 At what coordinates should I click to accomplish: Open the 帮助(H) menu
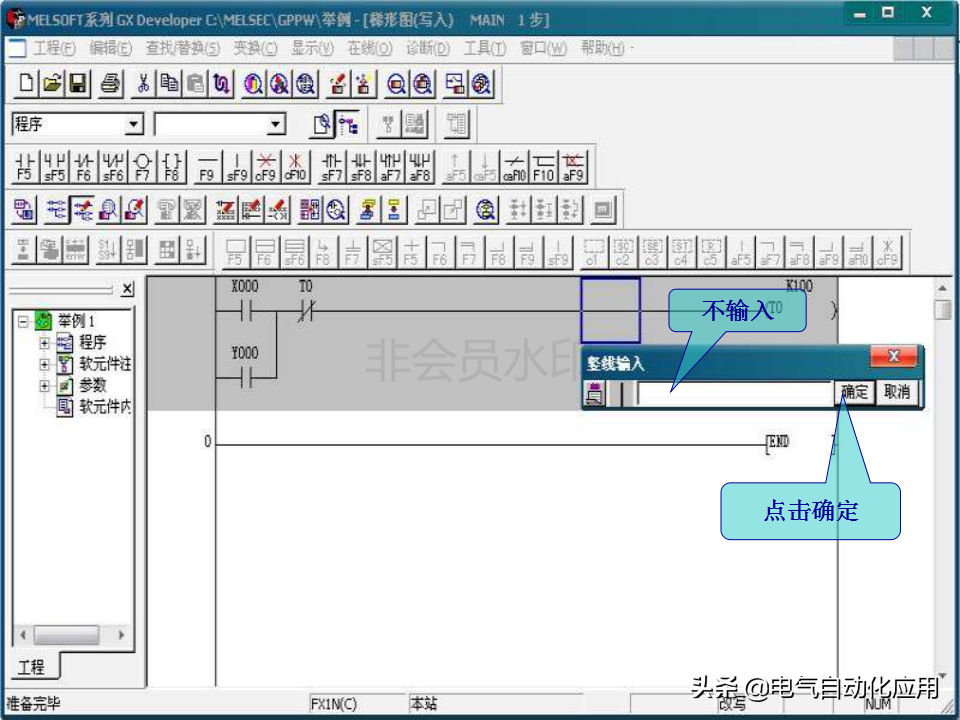[603, 48]
